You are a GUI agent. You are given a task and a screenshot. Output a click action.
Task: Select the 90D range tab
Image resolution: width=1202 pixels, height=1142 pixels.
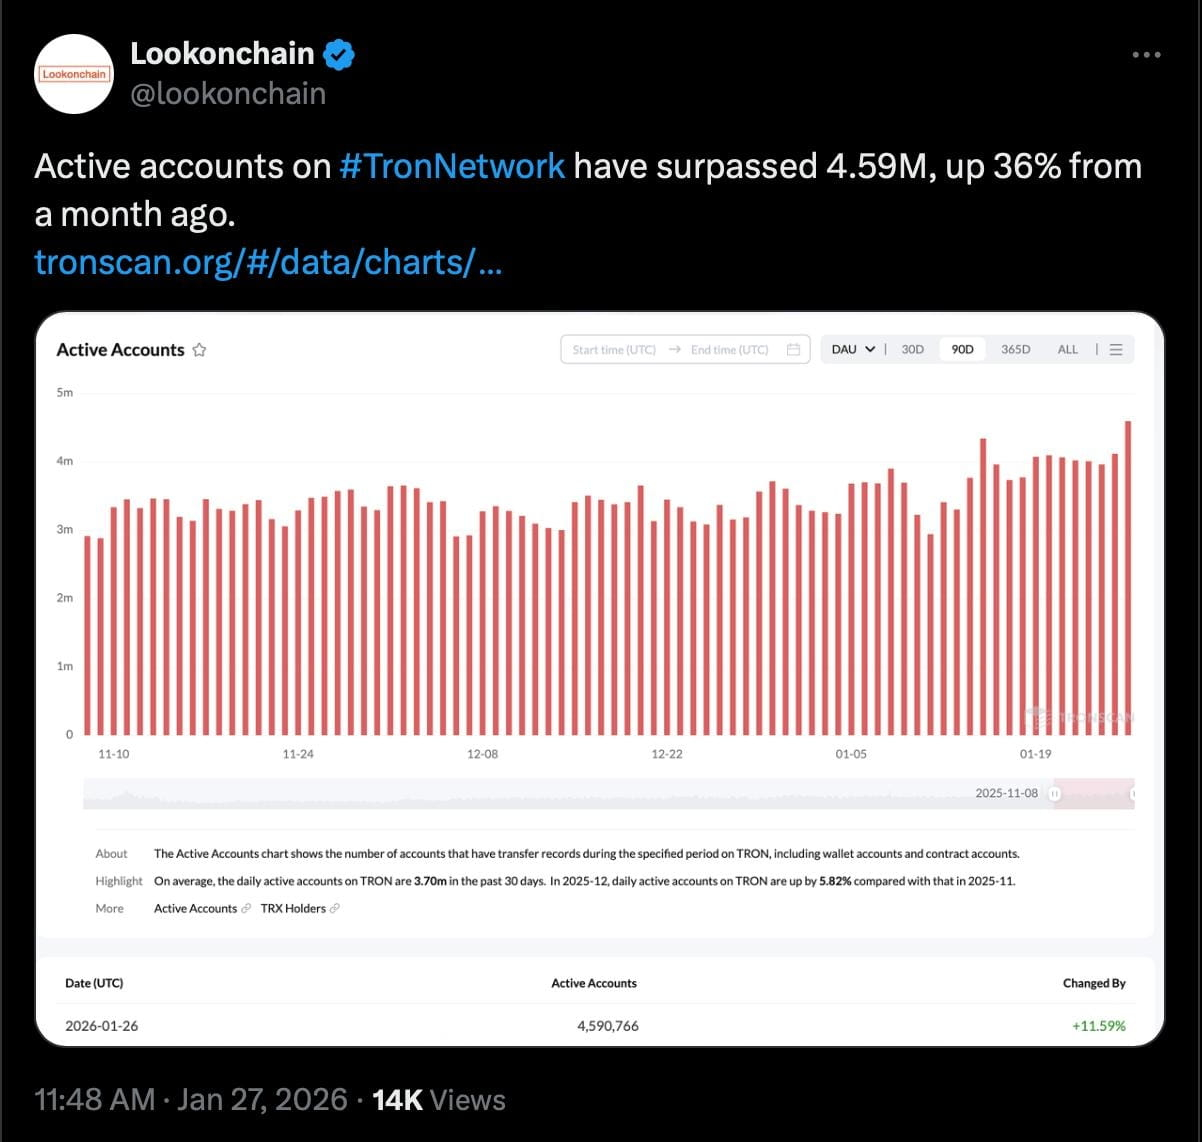tap(962, 350)
